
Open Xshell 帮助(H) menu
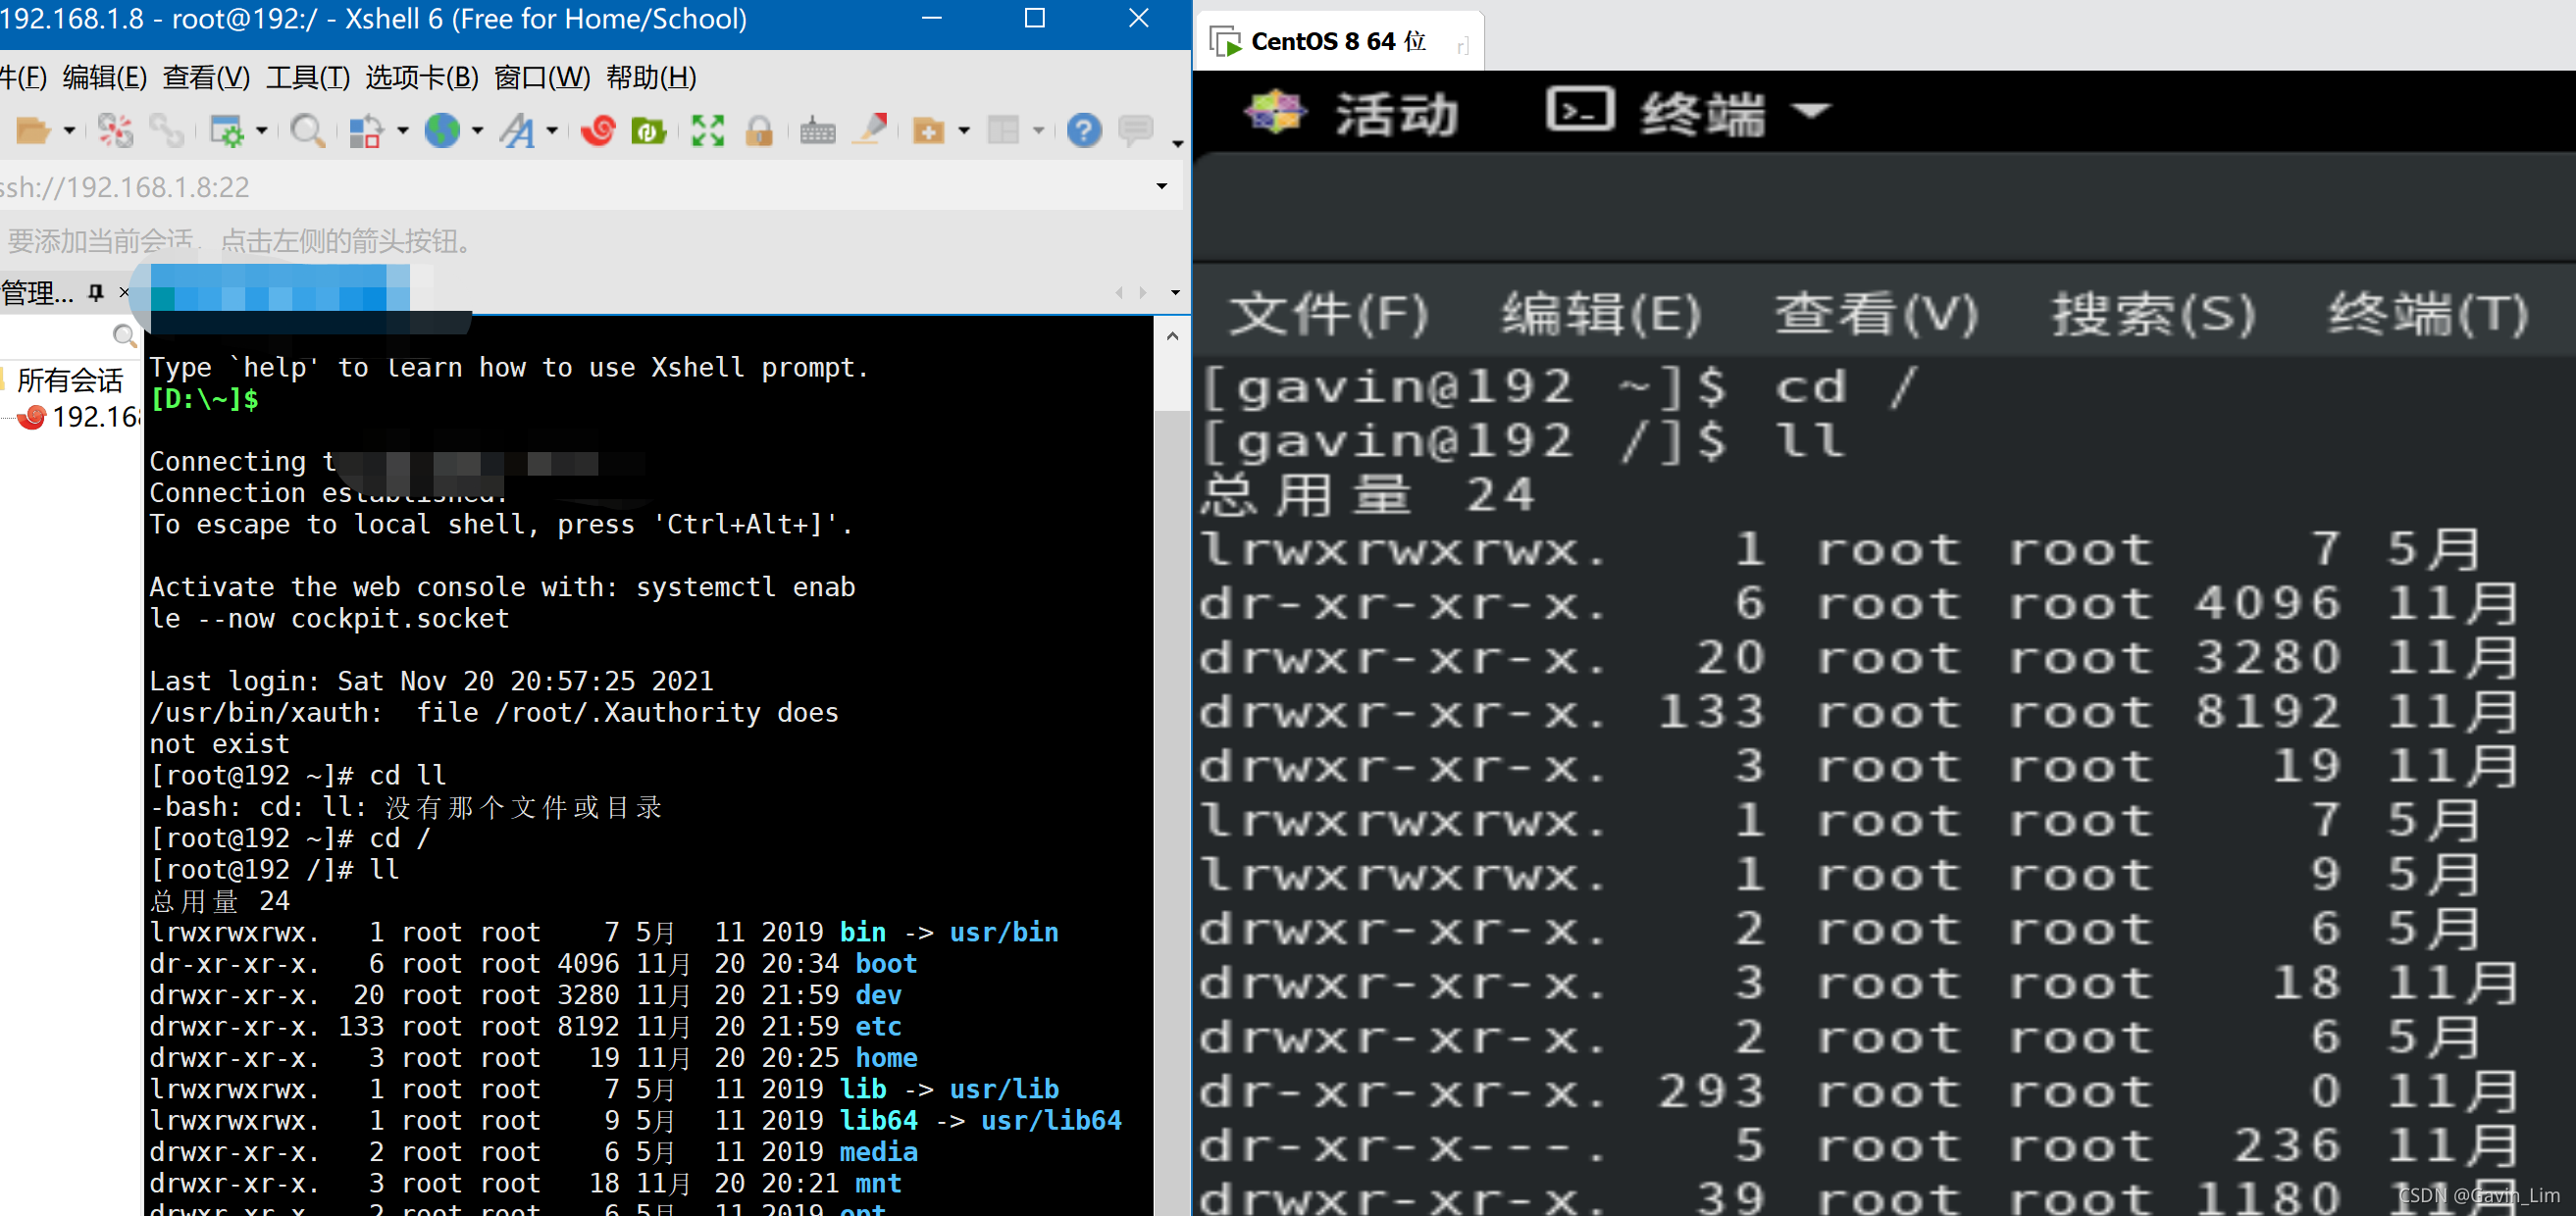point(651,77)
